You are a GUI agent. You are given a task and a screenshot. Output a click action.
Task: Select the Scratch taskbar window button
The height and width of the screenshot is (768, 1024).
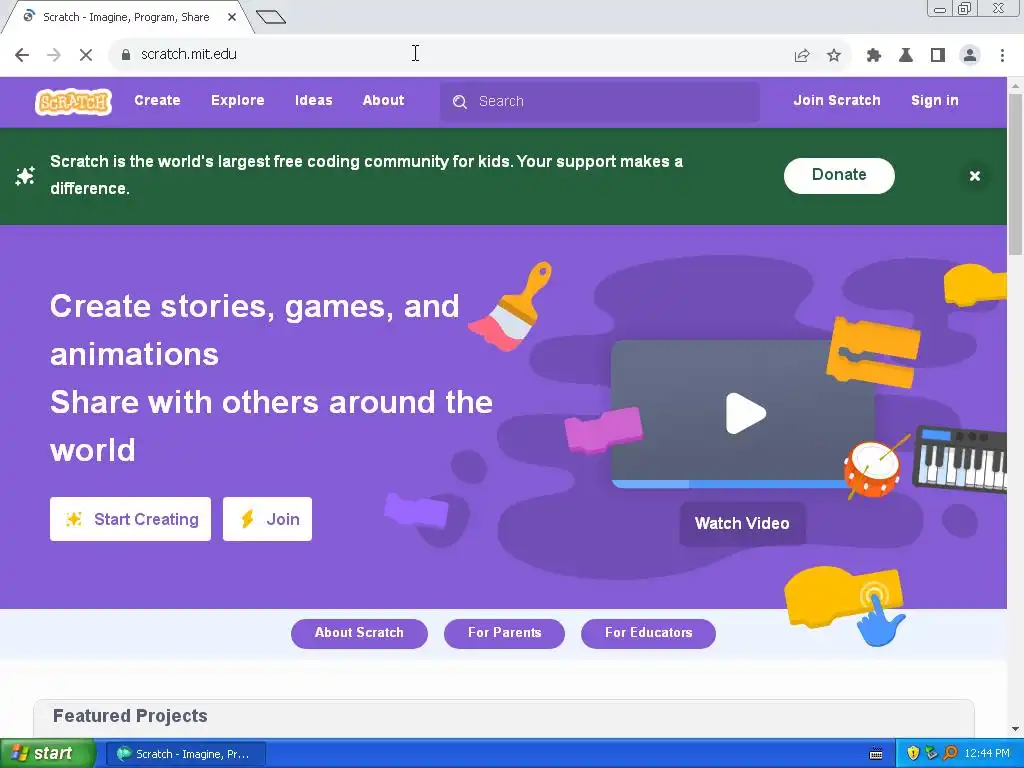point(185,754)
